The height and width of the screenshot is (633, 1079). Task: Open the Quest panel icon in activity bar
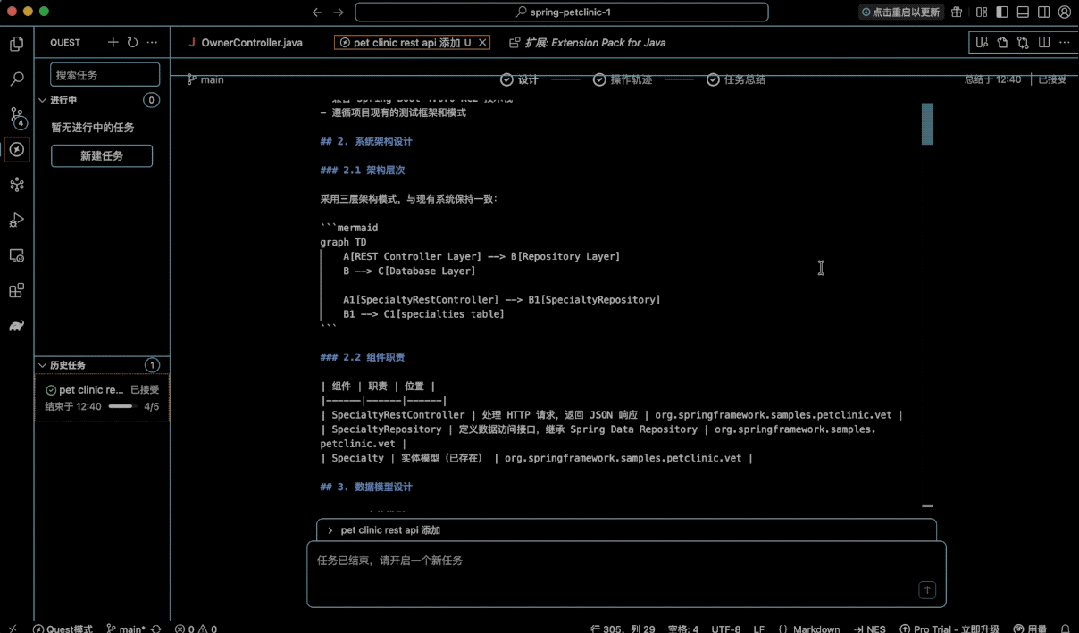pos(16,150)
